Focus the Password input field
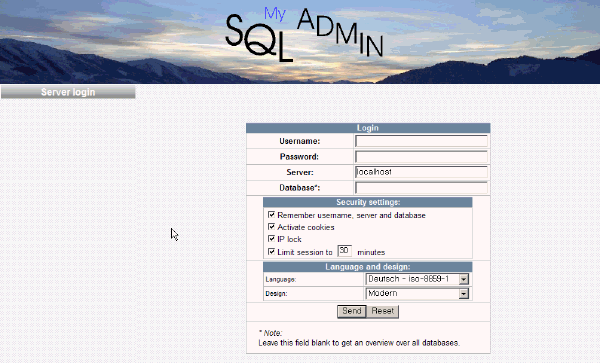Image resolution: width=600 pixels, height=363 pixels. coord(421,156)
